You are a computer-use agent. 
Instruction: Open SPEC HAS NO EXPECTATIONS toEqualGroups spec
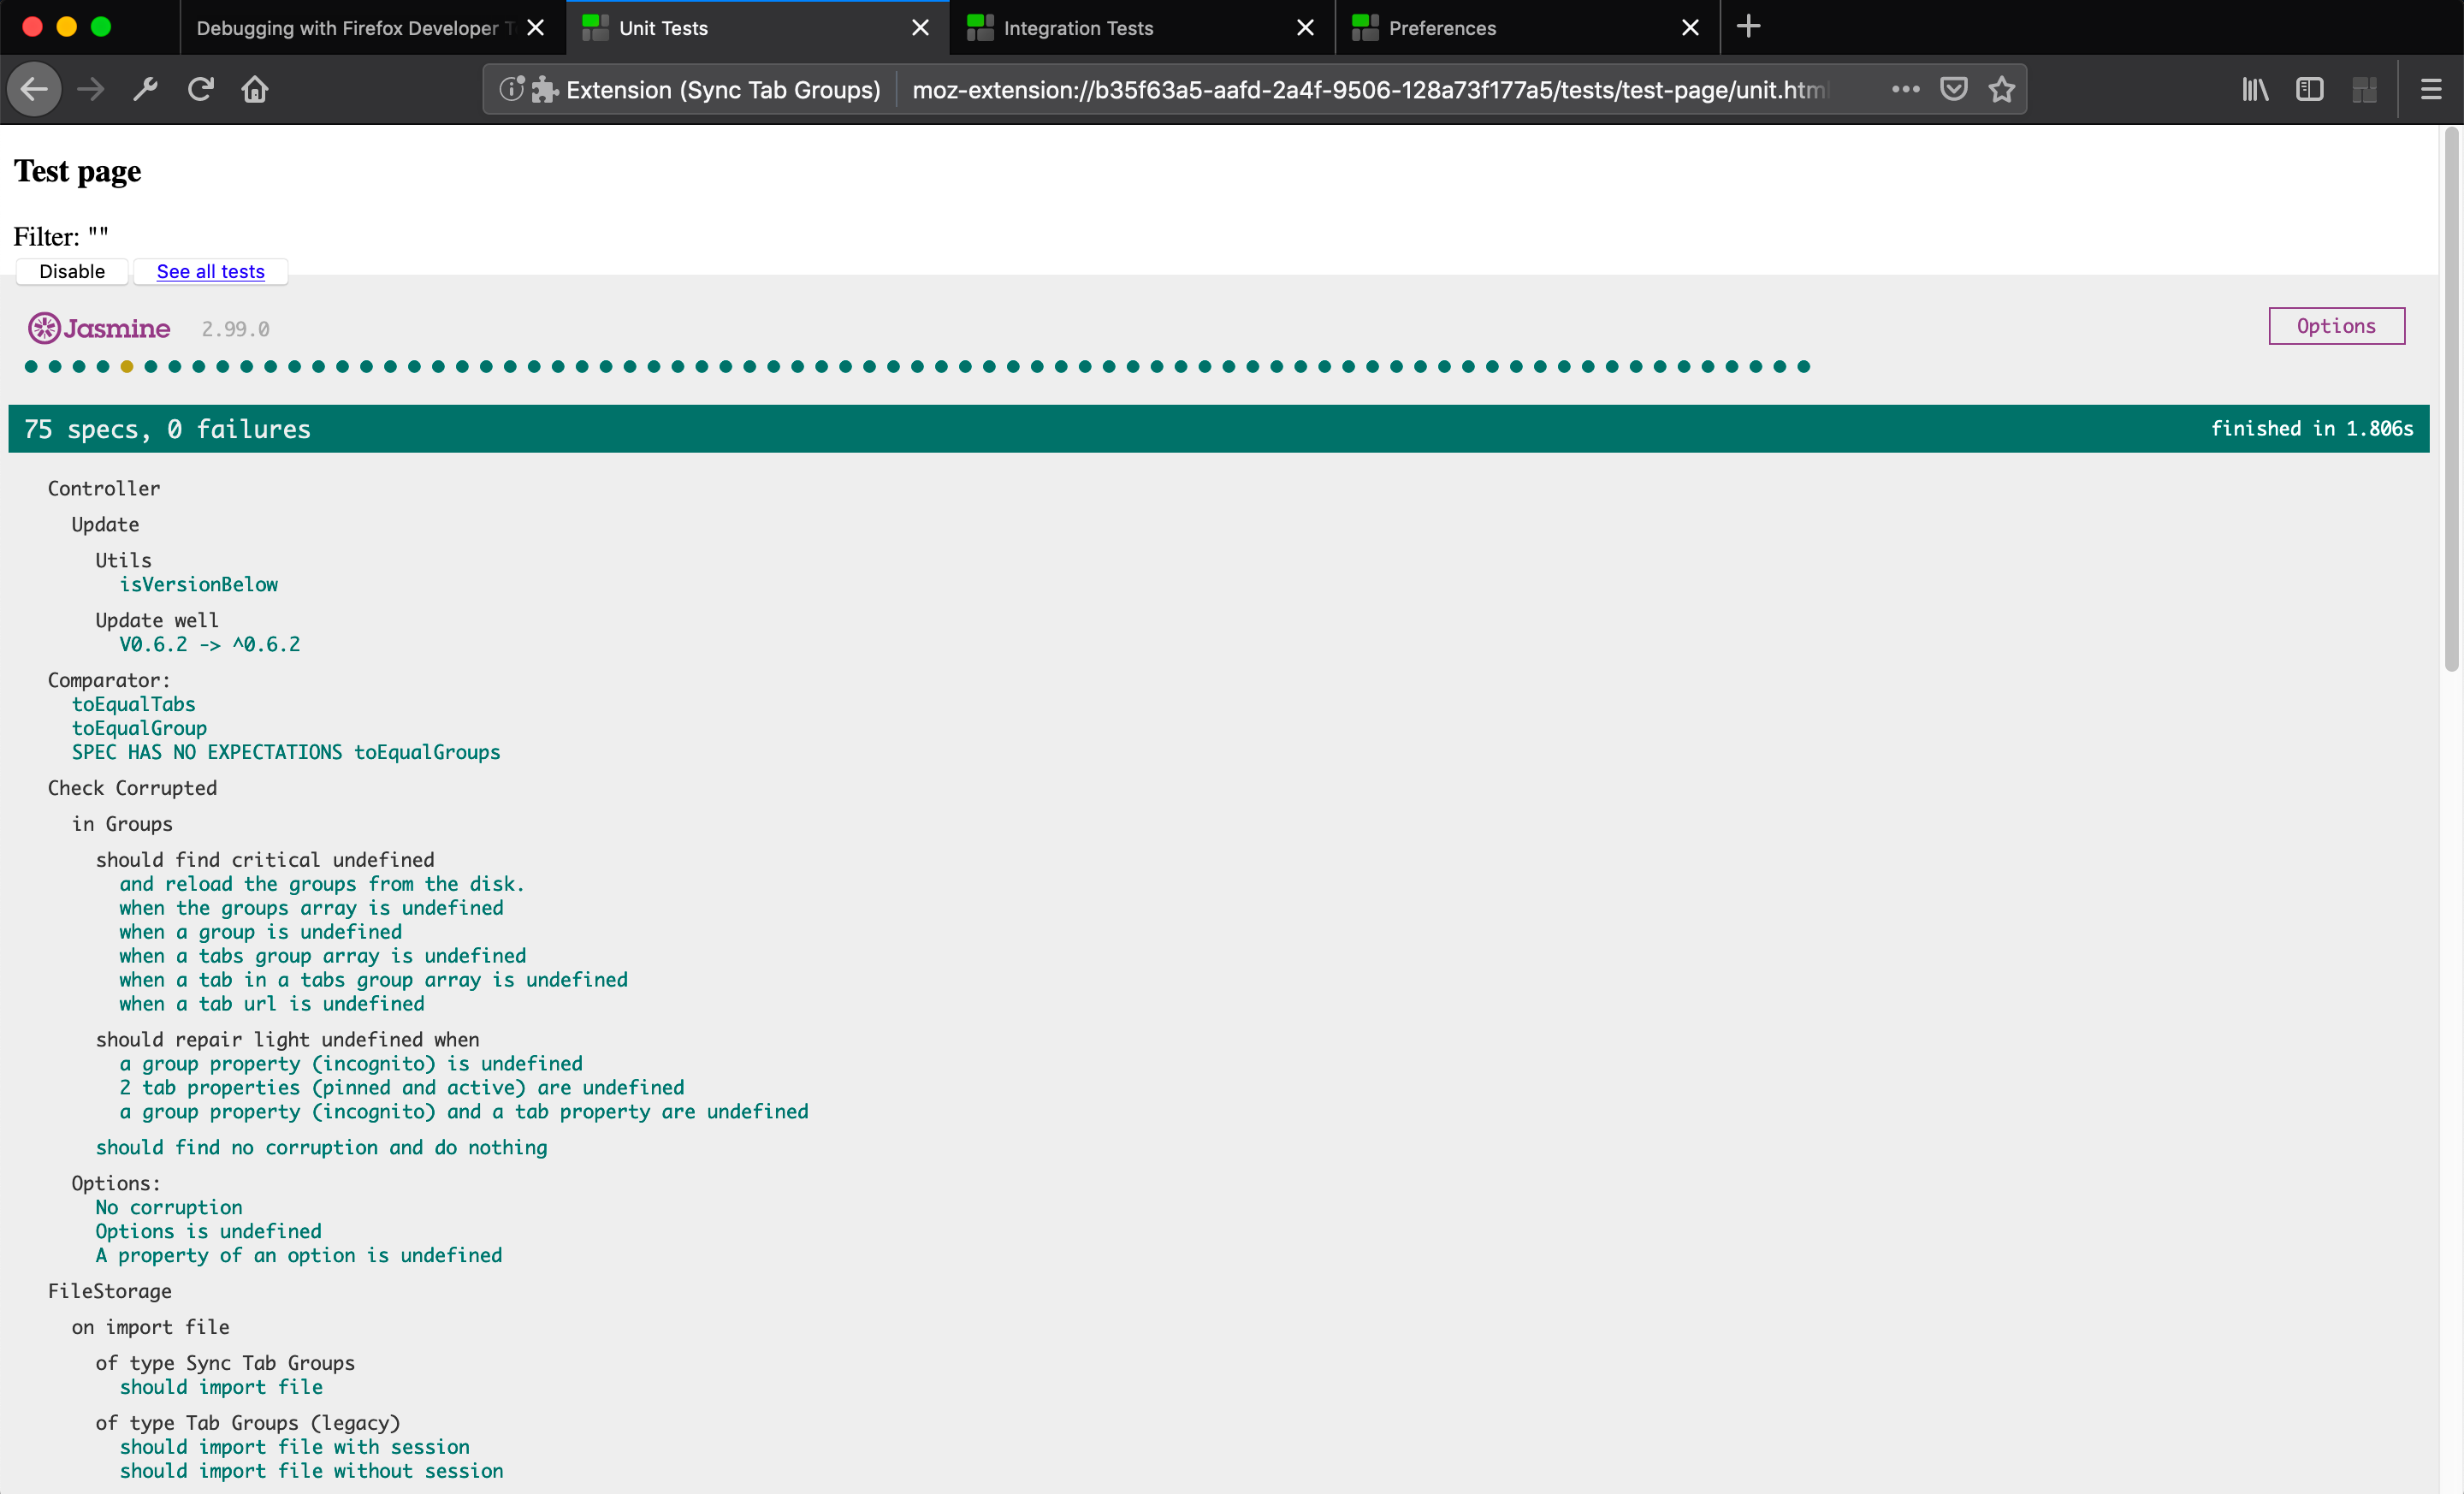coord(286,753)
